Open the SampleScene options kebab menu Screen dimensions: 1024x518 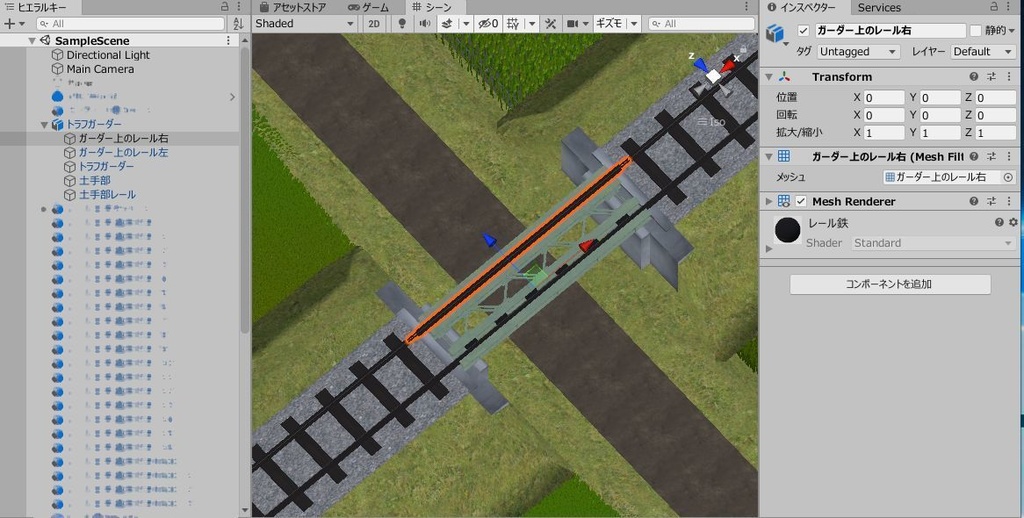(x=228, y=40)
